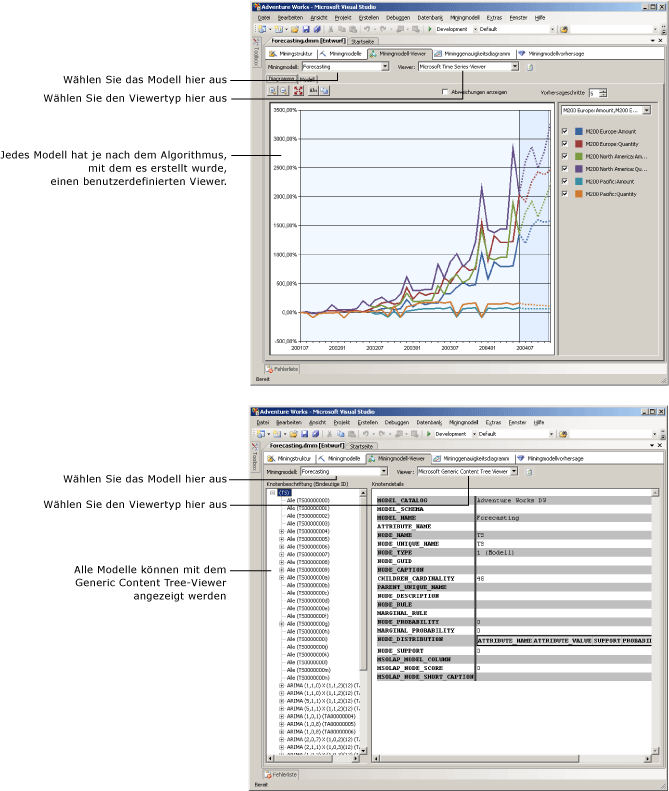Increase the Vorhersageschritte stepper value

tap(604, 89)
